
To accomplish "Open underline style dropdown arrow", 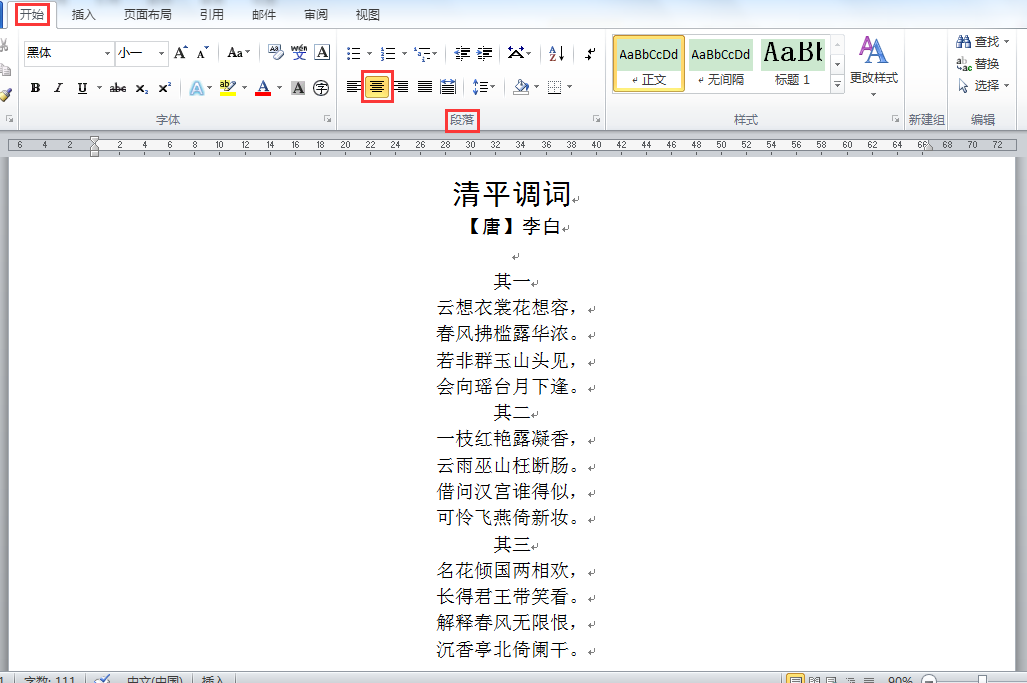I will pyautogui.click(x=100, y=88).
